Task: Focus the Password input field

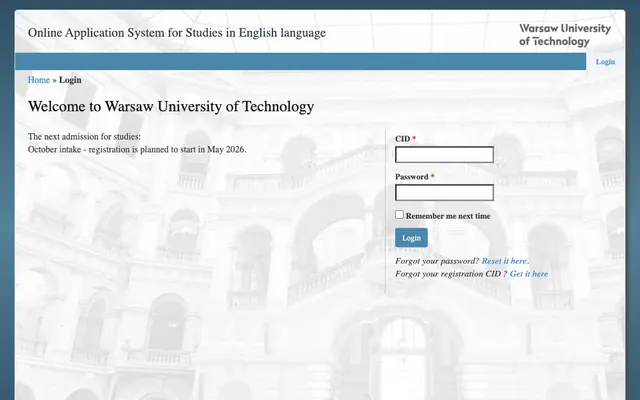Action: [444, 193]
